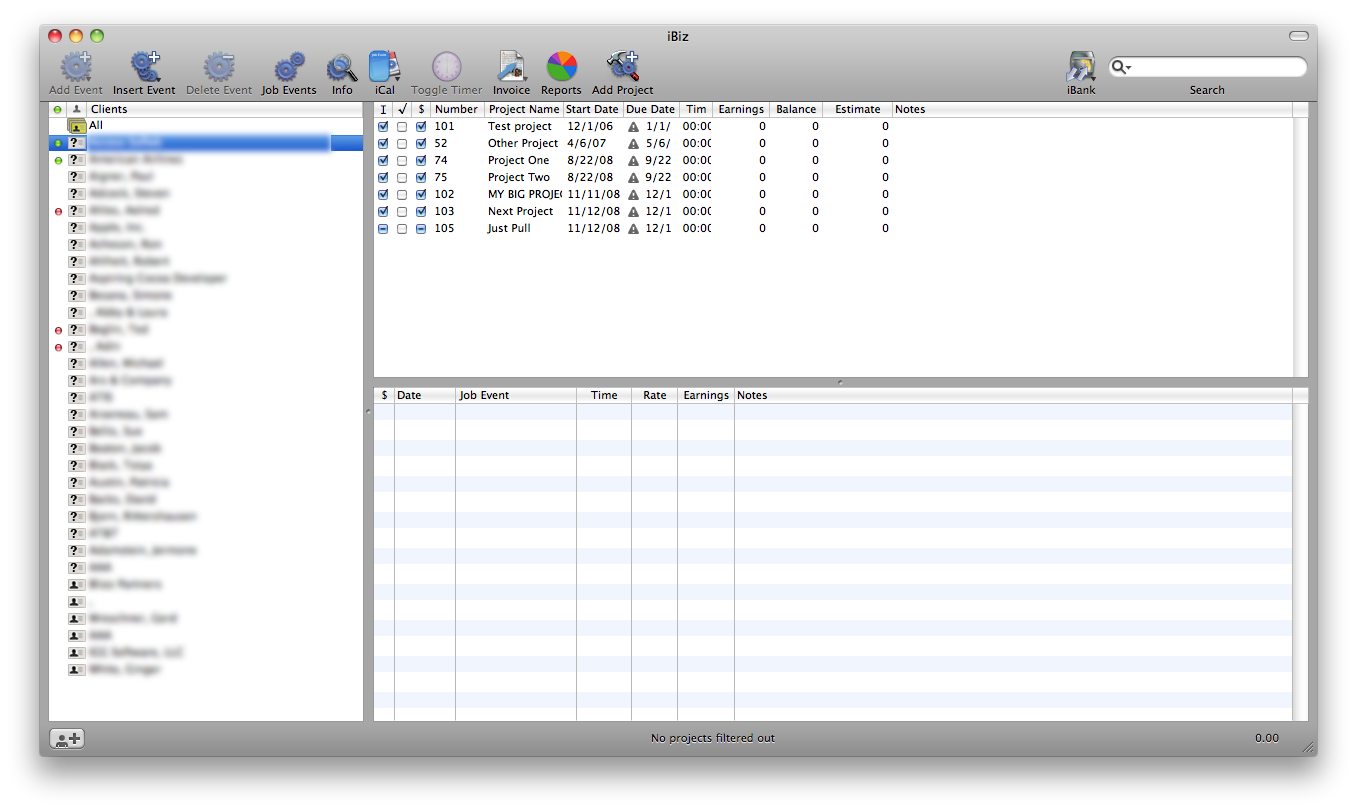Click the Add Project toolbar icon
Image resolution: width=1357 pixels, height=811 pixels.
pyautogui.click(x=622, y=68)
